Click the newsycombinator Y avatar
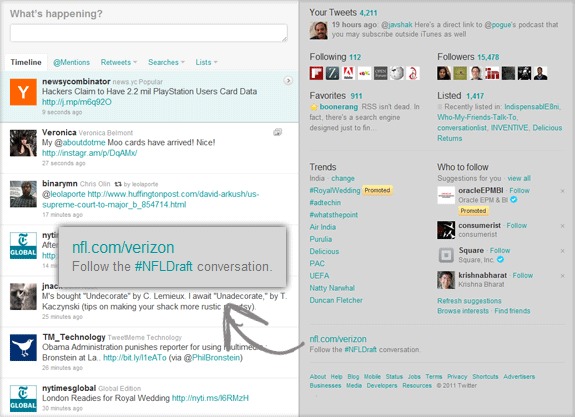Viewport: 575px width, 417px height. tap(23, 92)
